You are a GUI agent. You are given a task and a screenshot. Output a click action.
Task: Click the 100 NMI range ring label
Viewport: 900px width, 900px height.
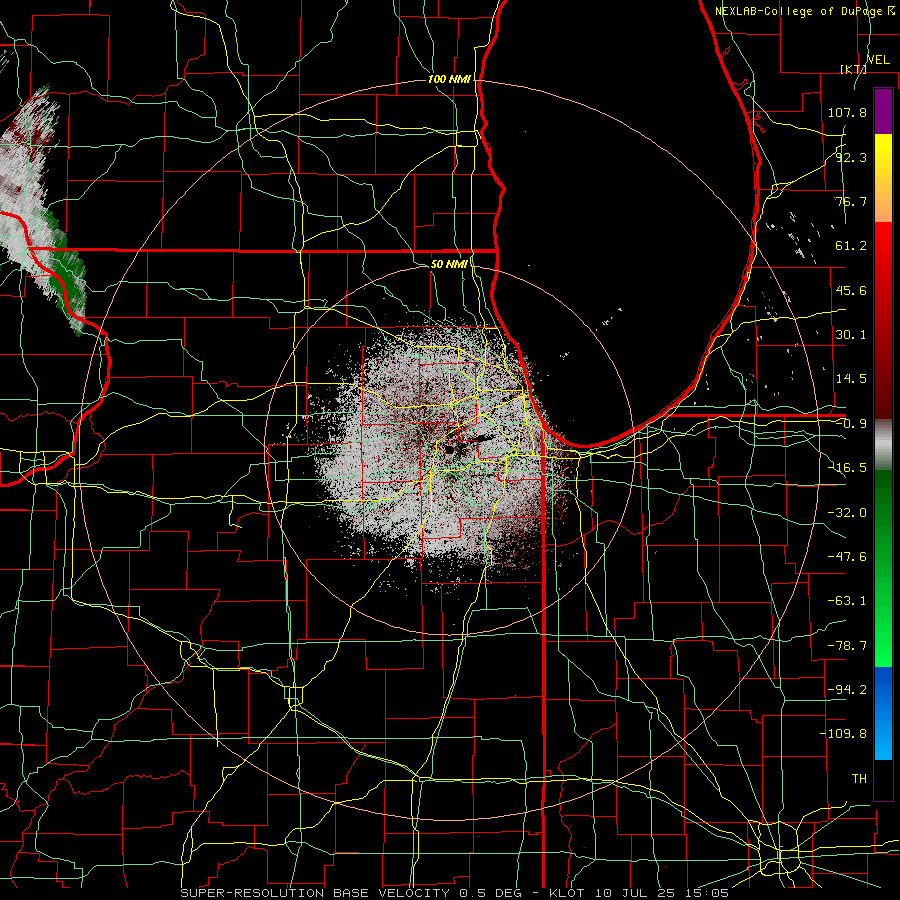(x=449, y=79)
